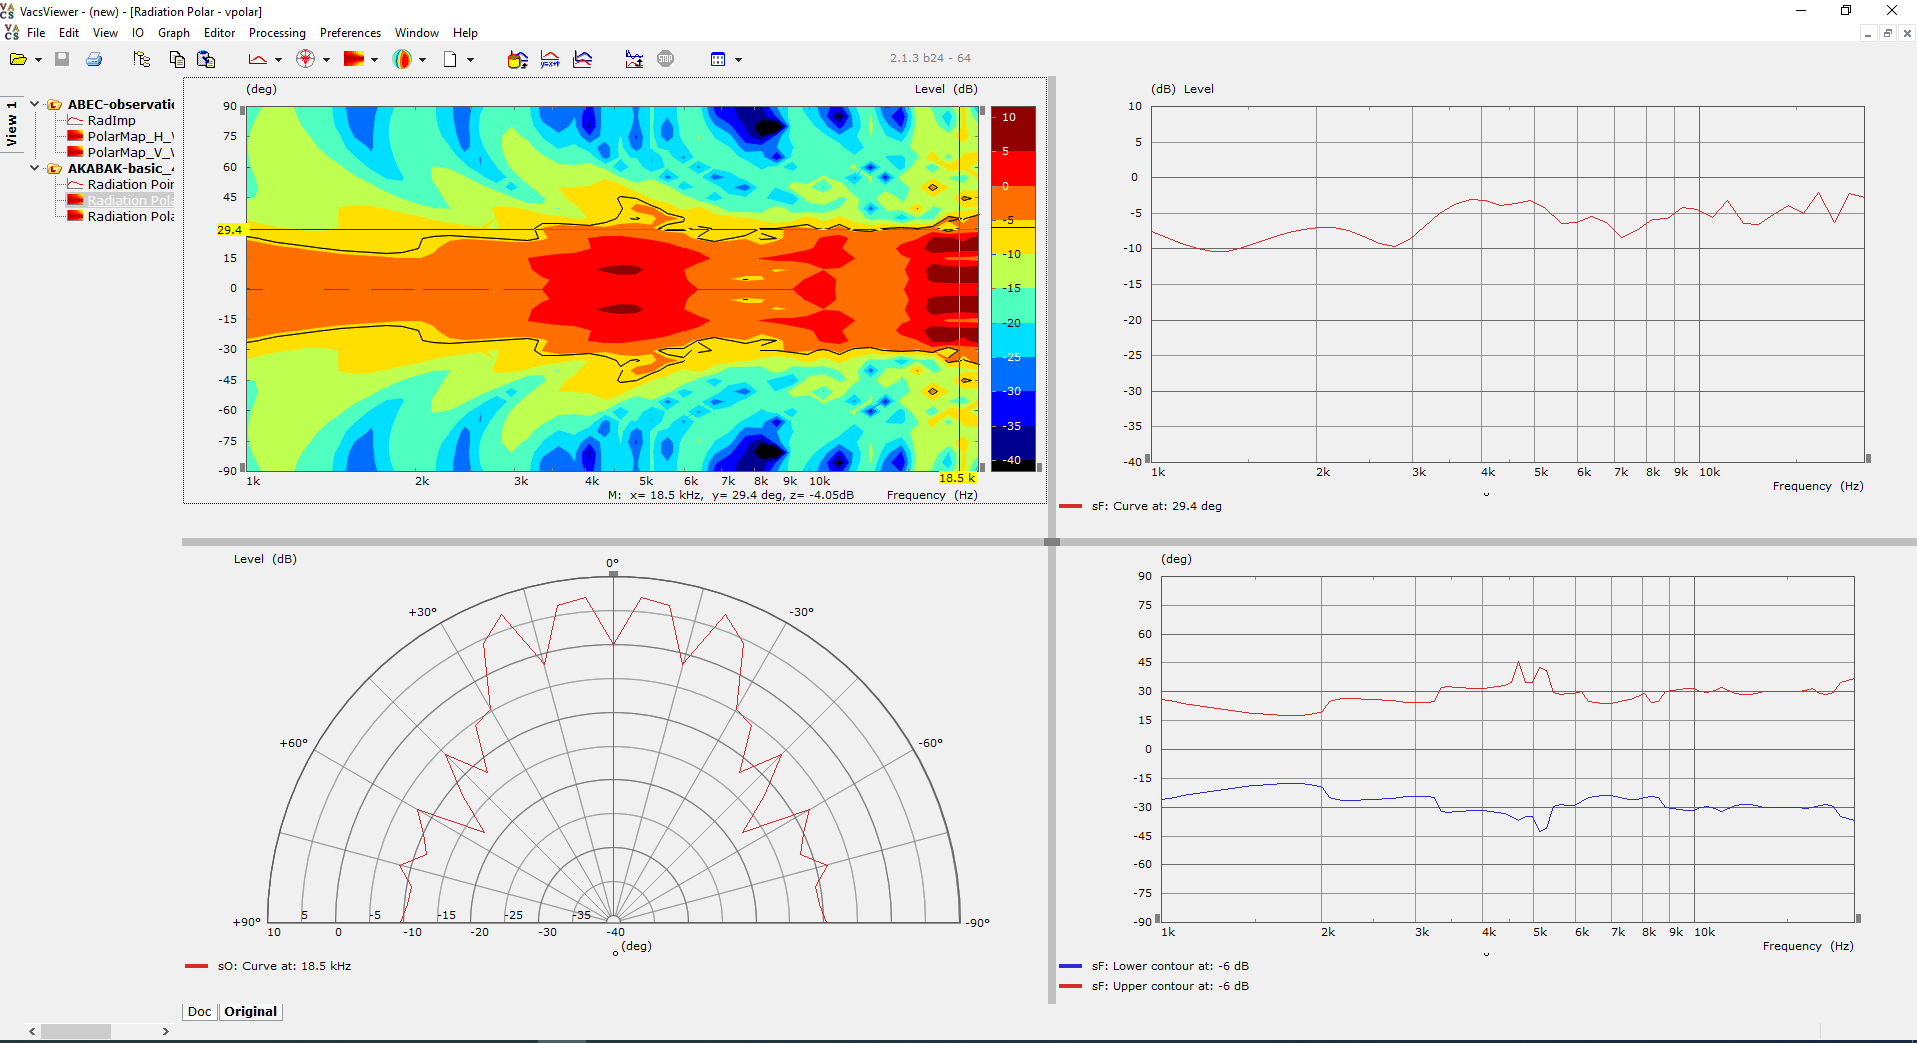Select PolarMap_H in the tree
Viewport: 1917px width, 1043px height.
click(x=130, y=136)
